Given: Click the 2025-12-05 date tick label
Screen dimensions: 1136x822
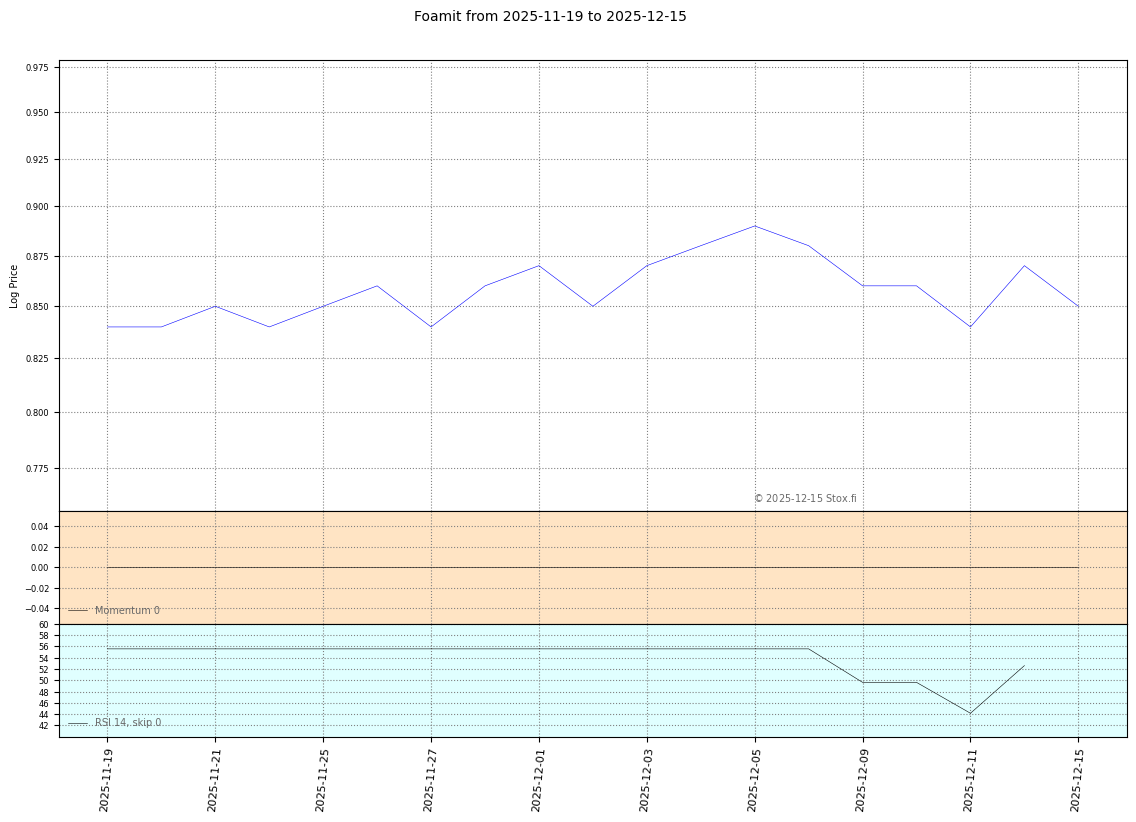Looking at the screenshot, I should (x=753, y=779).
